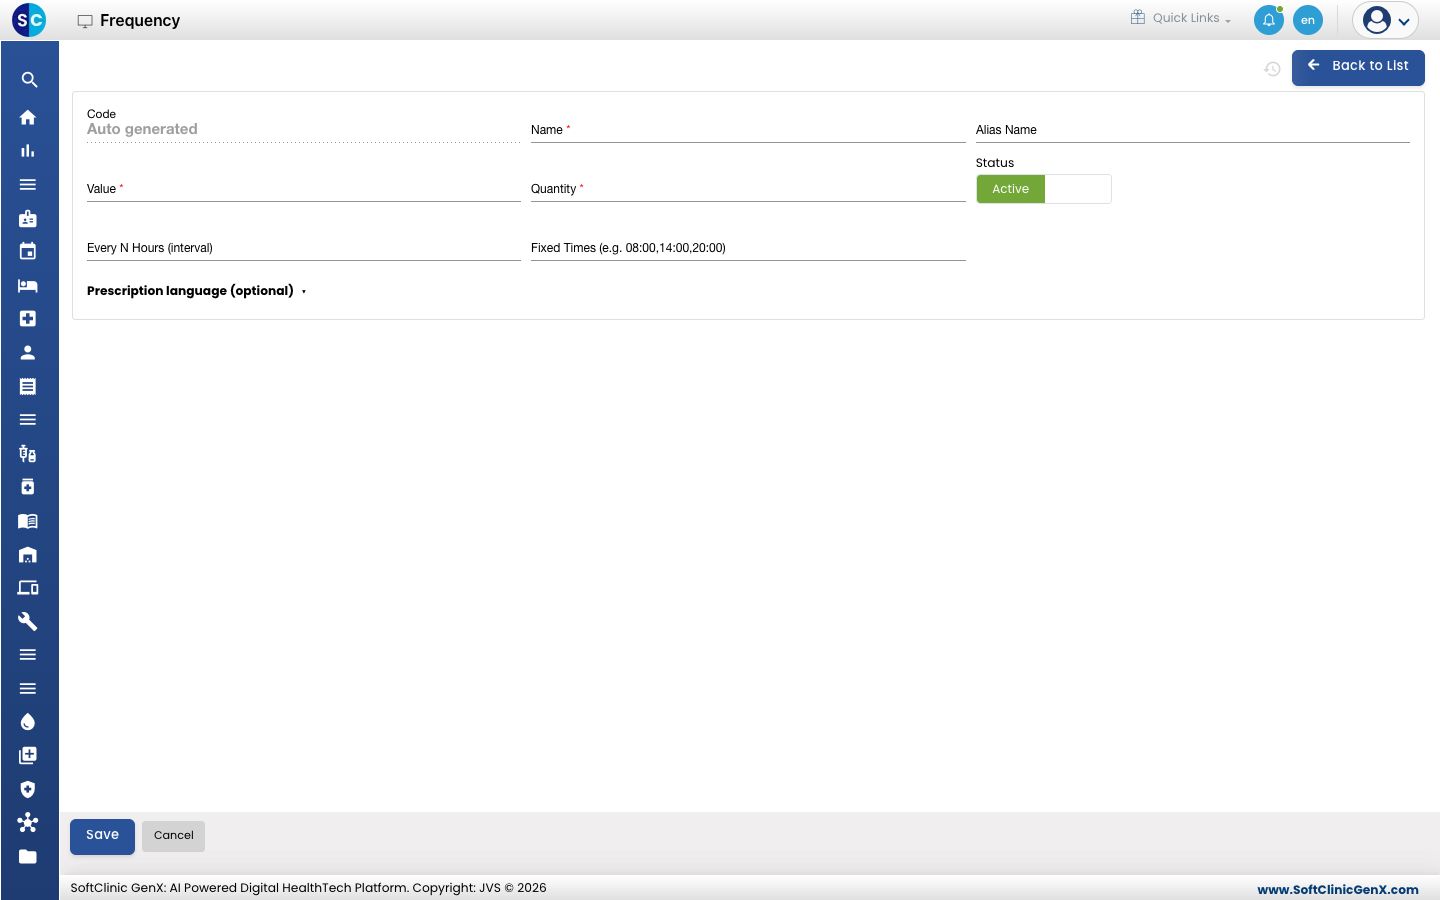Open the shield with cross icon
The width and height of the screenshot is (1440, 900).
click(28, 789)
